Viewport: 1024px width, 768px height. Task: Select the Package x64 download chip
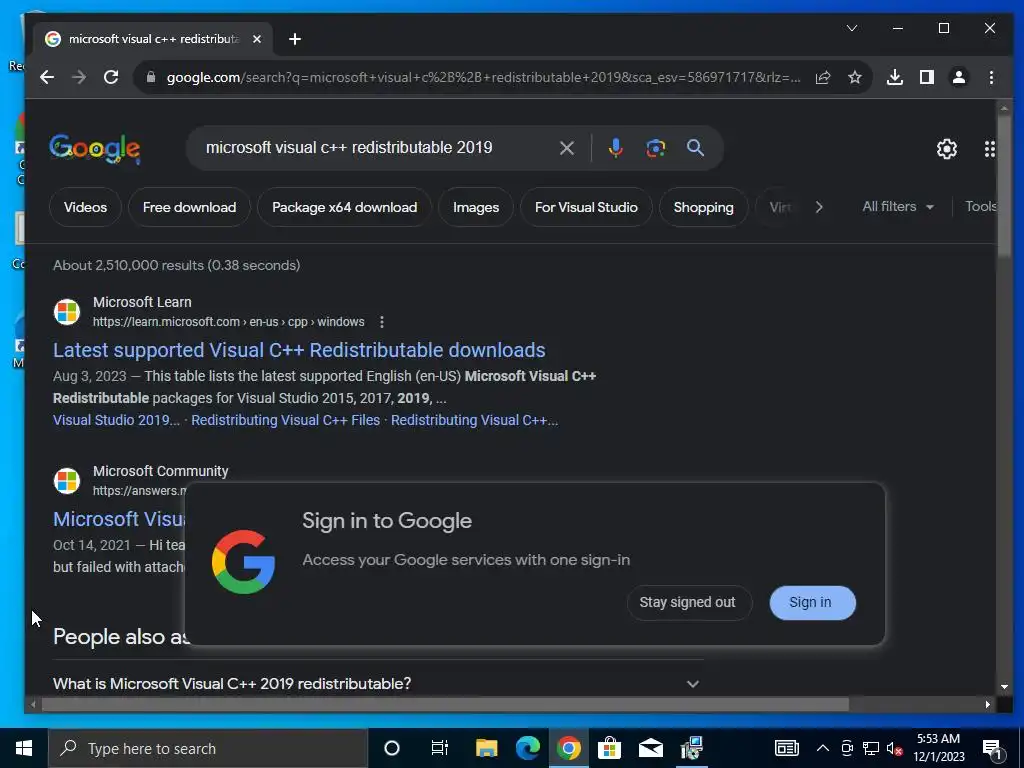pos(344,207)
